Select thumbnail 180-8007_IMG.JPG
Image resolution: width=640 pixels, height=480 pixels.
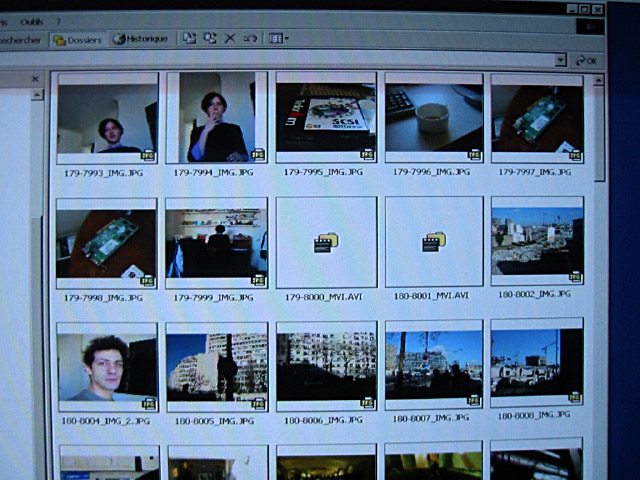[x=434, y=365]
